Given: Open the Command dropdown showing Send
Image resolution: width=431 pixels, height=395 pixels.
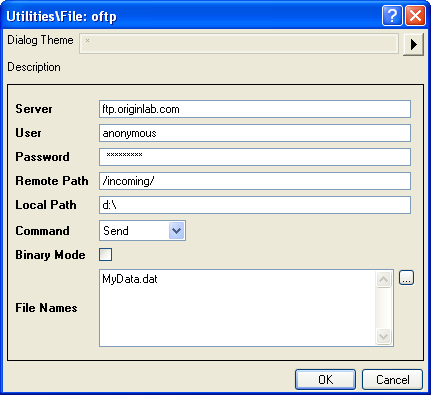Looking at the screenshot, I should [142, 230].
